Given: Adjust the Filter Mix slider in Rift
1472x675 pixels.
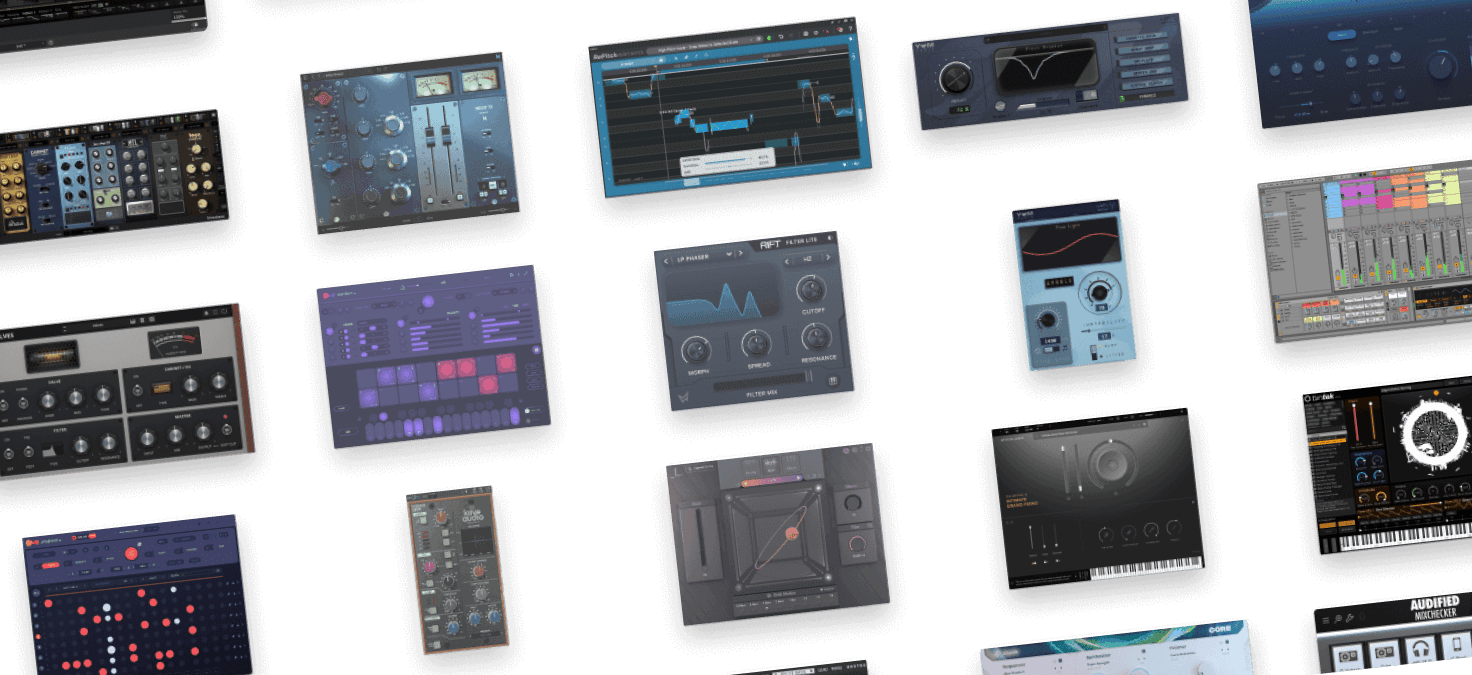Looking at the screenshot, I should (760, 381).
